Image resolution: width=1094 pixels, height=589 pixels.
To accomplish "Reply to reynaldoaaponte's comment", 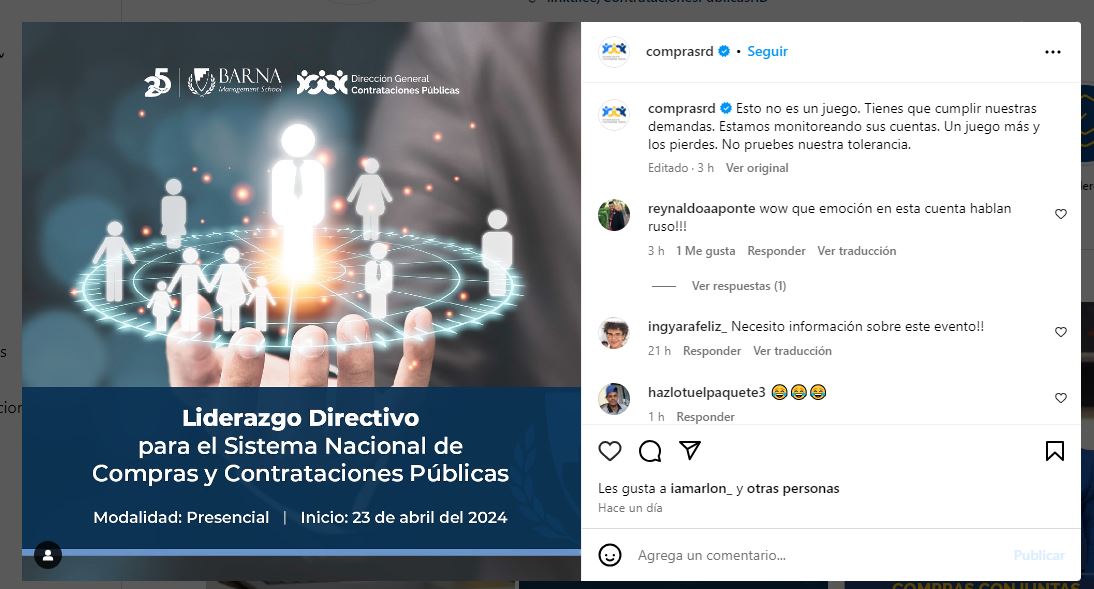I will [x=776, y=251].
